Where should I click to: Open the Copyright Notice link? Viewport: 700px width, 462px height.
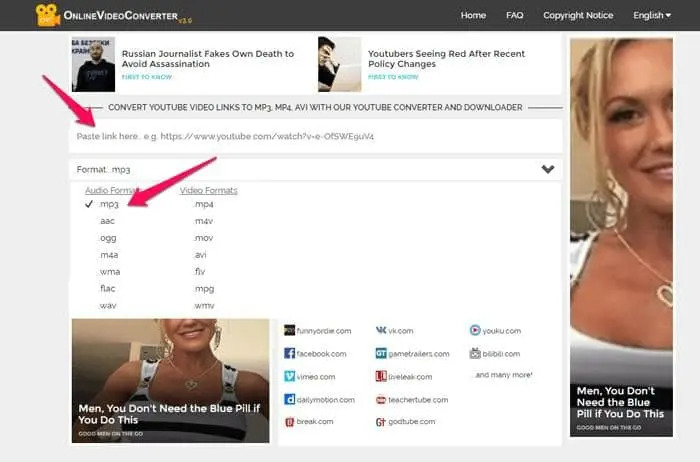[x=578, y=15]
